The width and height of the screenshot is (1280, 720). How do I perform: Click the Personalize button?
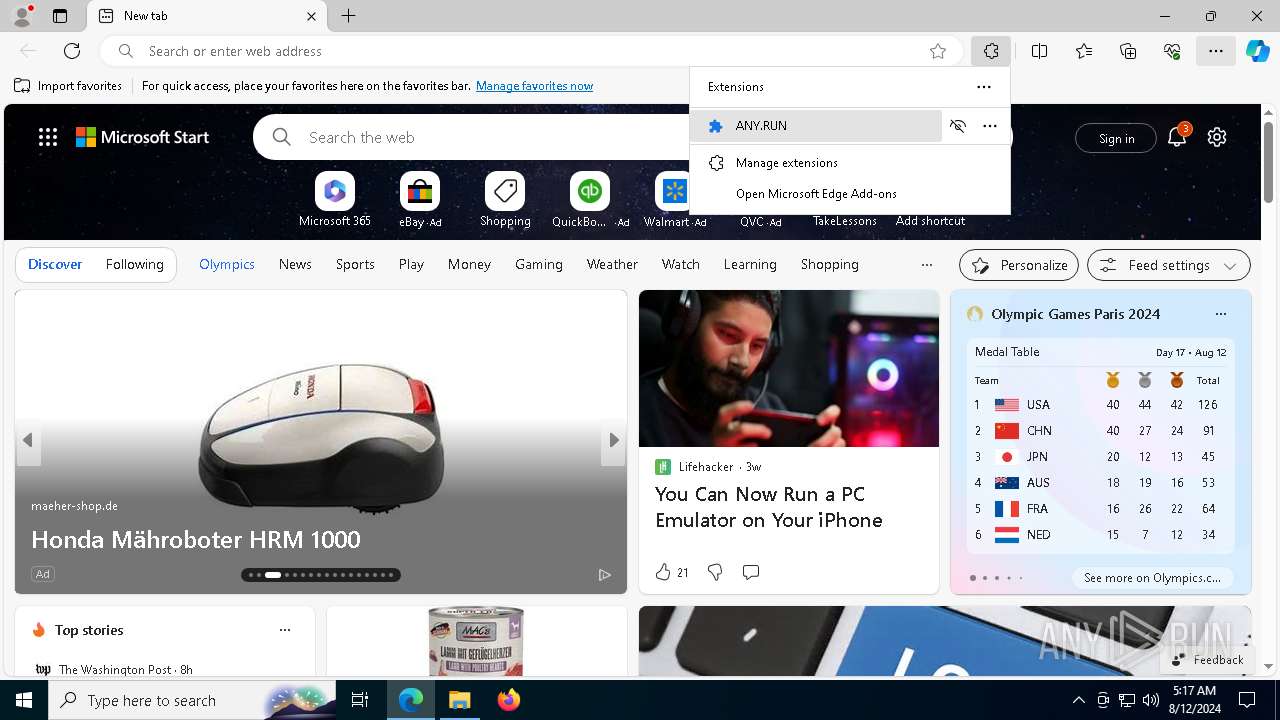pos(1019,265)
